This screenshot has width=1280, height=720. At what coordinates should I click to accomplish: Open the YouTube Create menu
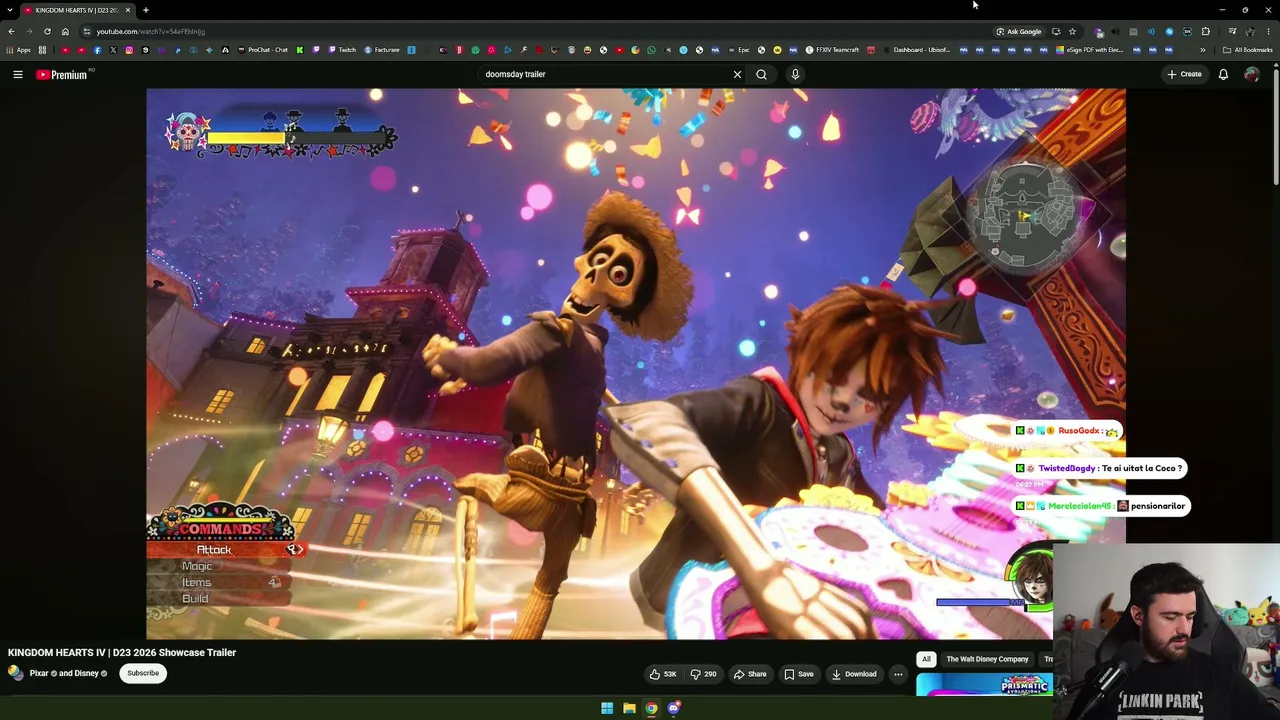tap(1184, 74)
